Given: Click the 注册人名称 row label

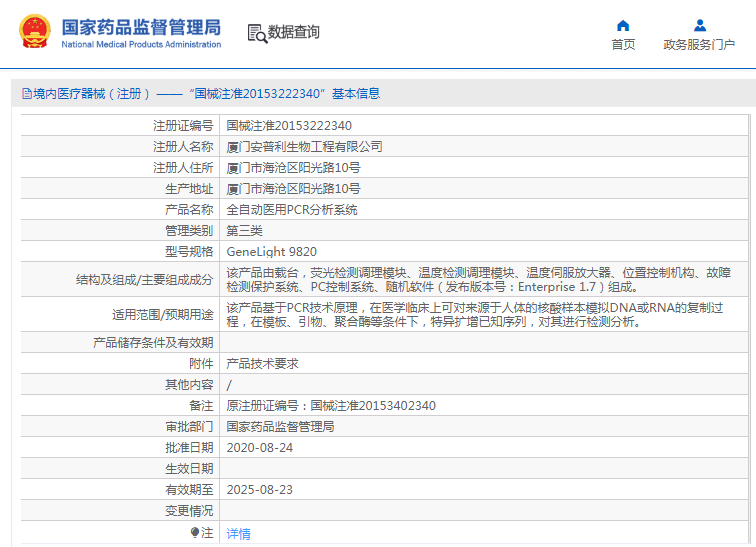Looking at the screenshot, I should (x=183, y=147).
